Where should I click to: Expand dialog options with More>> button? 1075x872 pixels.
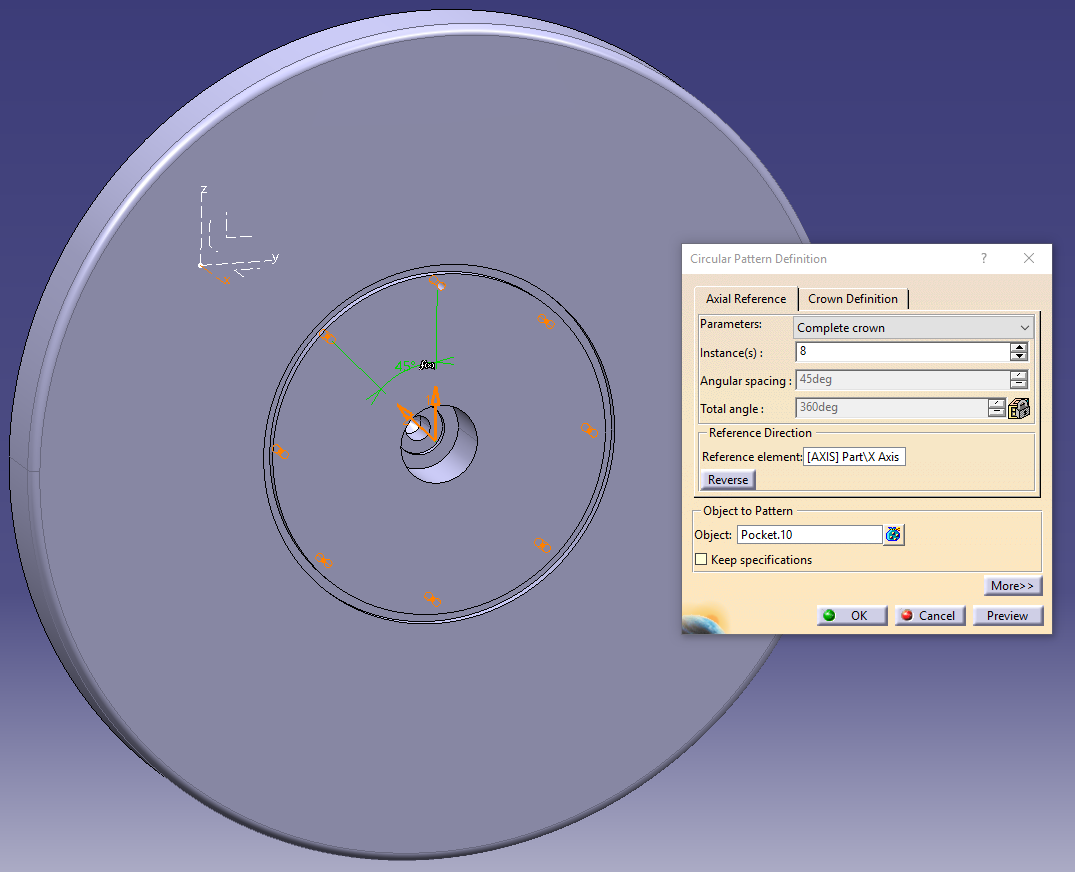(1013, 585)
